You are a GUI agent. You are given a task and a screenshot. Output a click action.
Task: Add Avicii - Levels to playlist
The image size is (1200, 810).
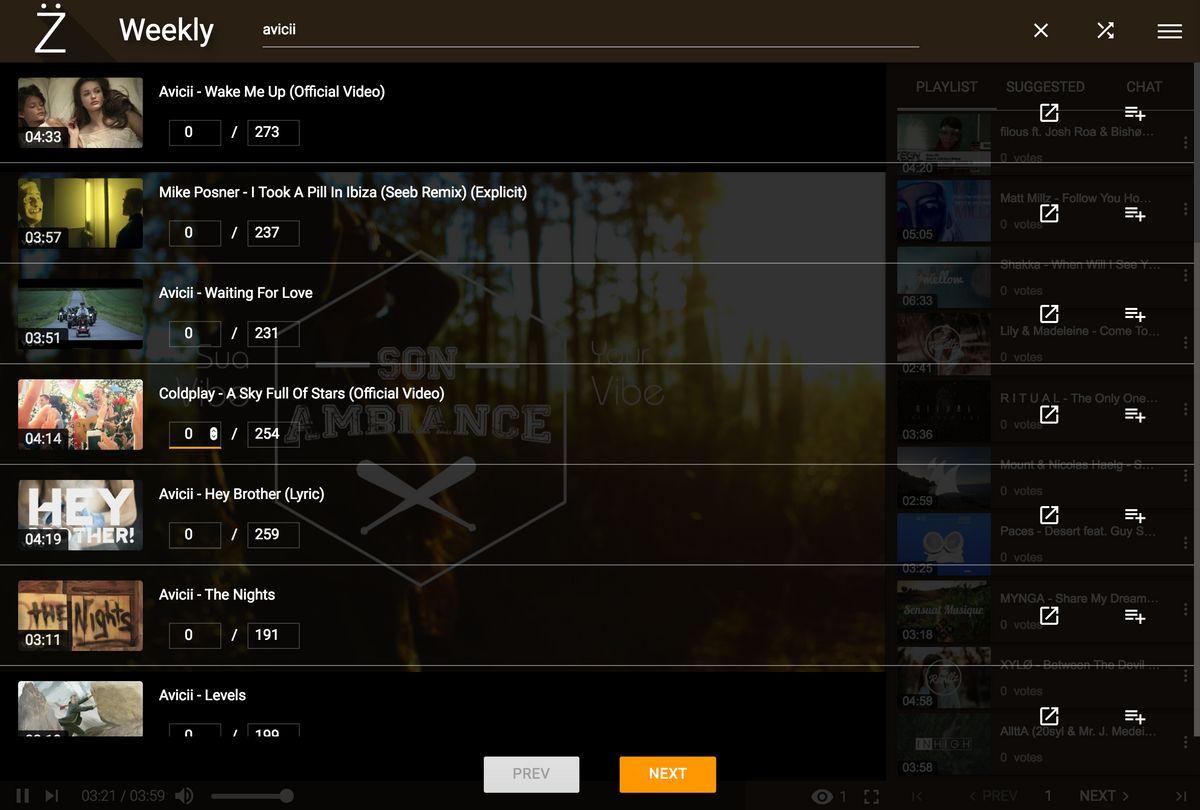tap(1134, 716)
